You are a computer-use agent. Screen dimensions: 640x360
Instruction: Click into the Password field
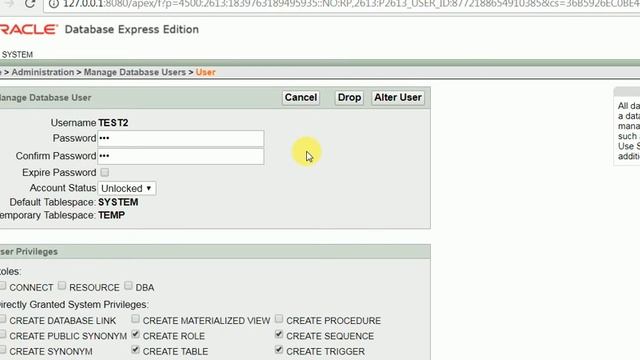(x=181, y=138)
